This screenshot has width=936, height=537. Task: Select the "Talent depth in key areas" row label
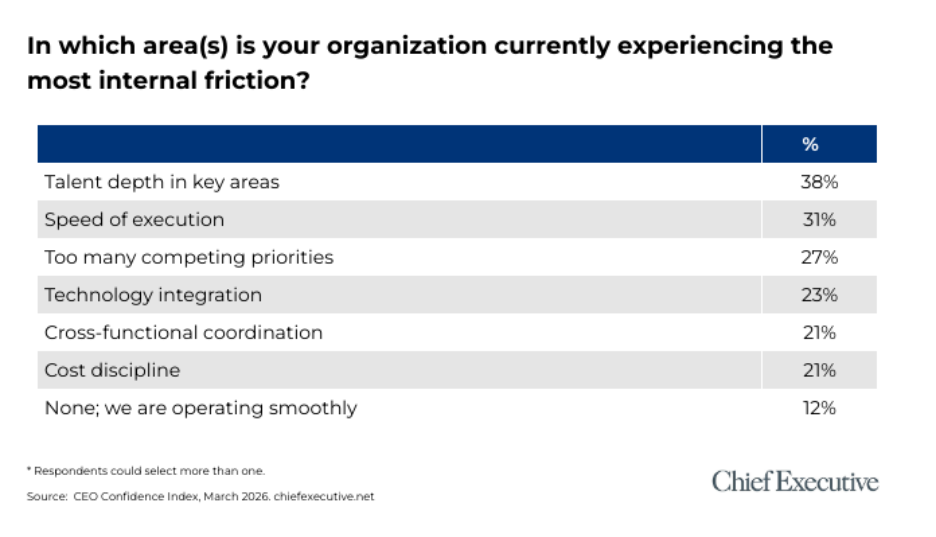[162, 182]
